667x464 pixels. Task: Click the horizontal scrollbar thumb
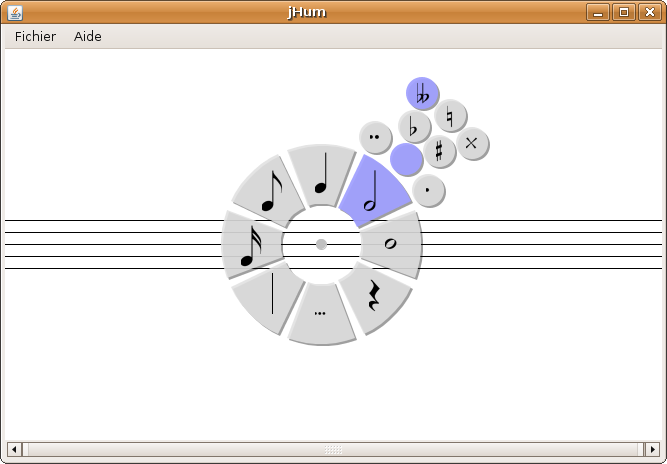(x=333, y=449)
